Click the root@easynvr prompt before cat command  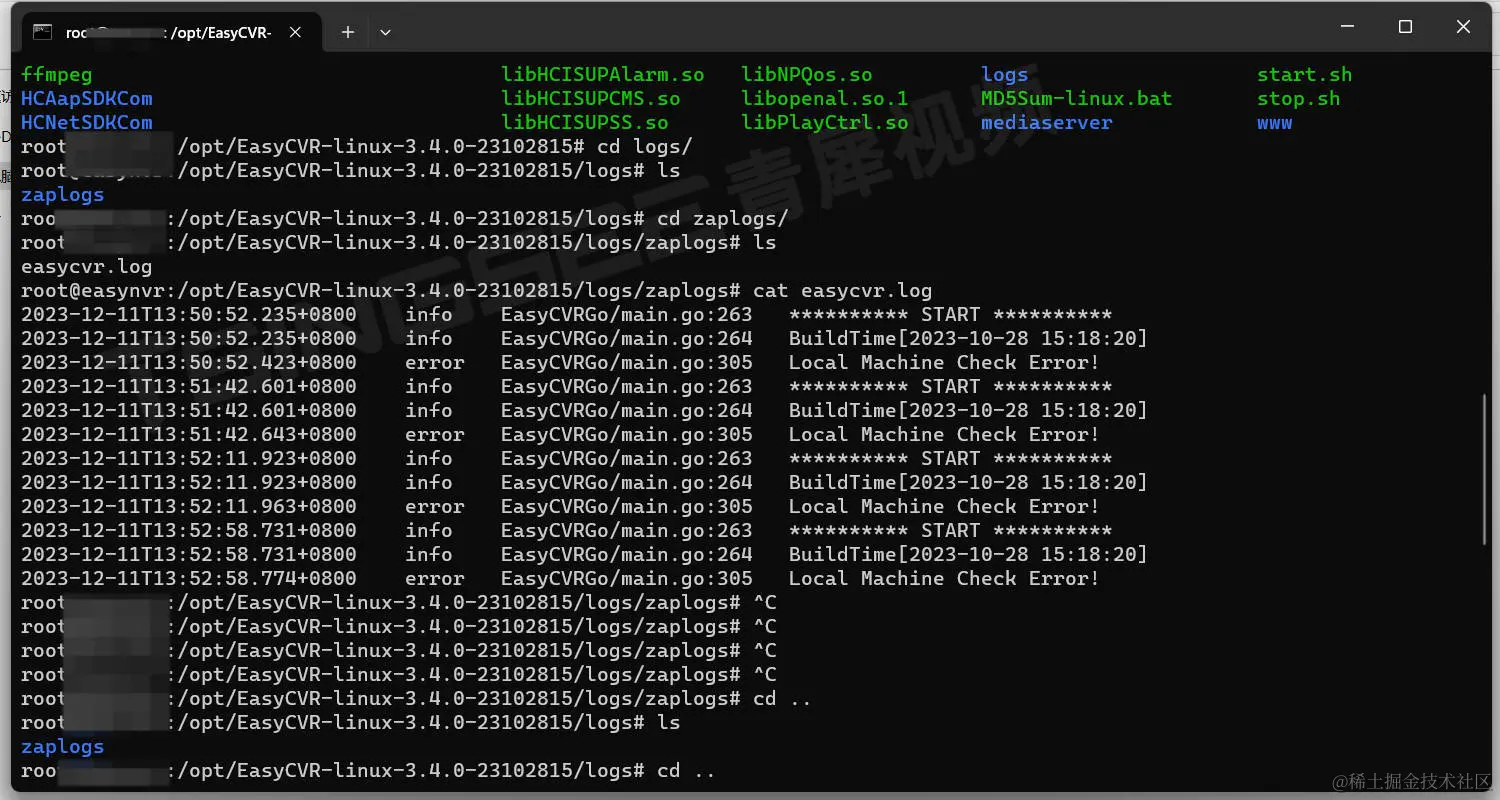click(381, 291)
